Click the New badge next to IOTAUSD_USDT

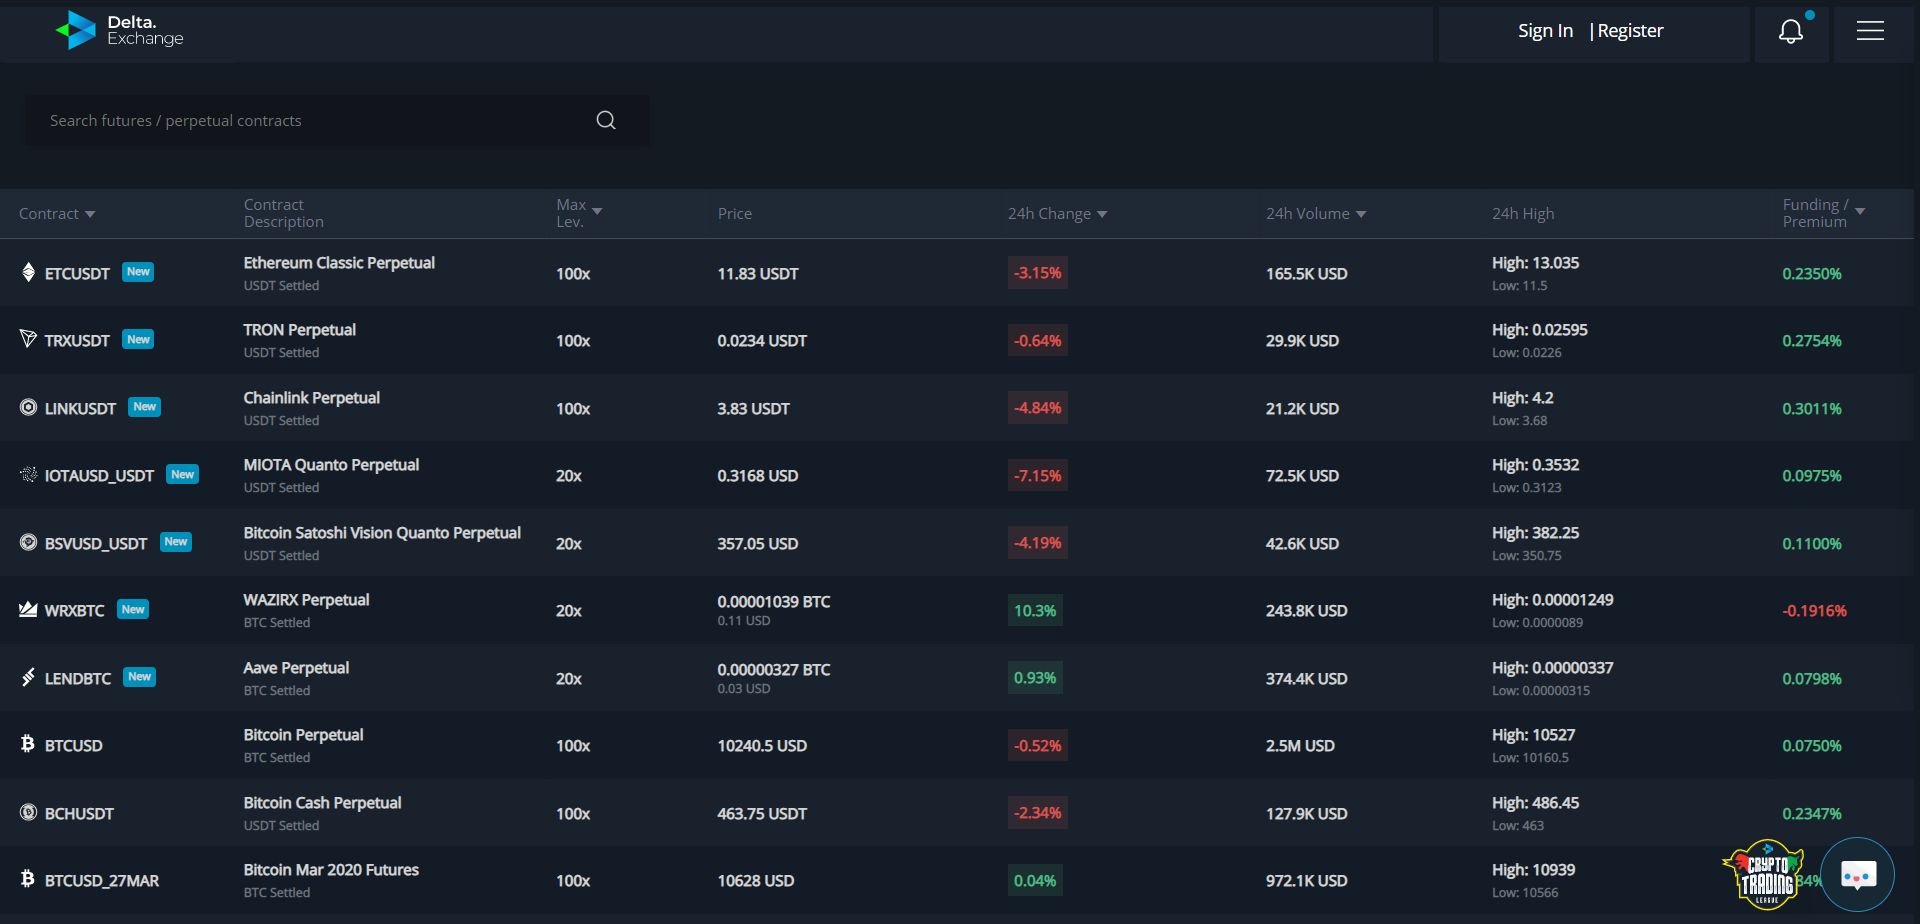(x=183, y=474)
